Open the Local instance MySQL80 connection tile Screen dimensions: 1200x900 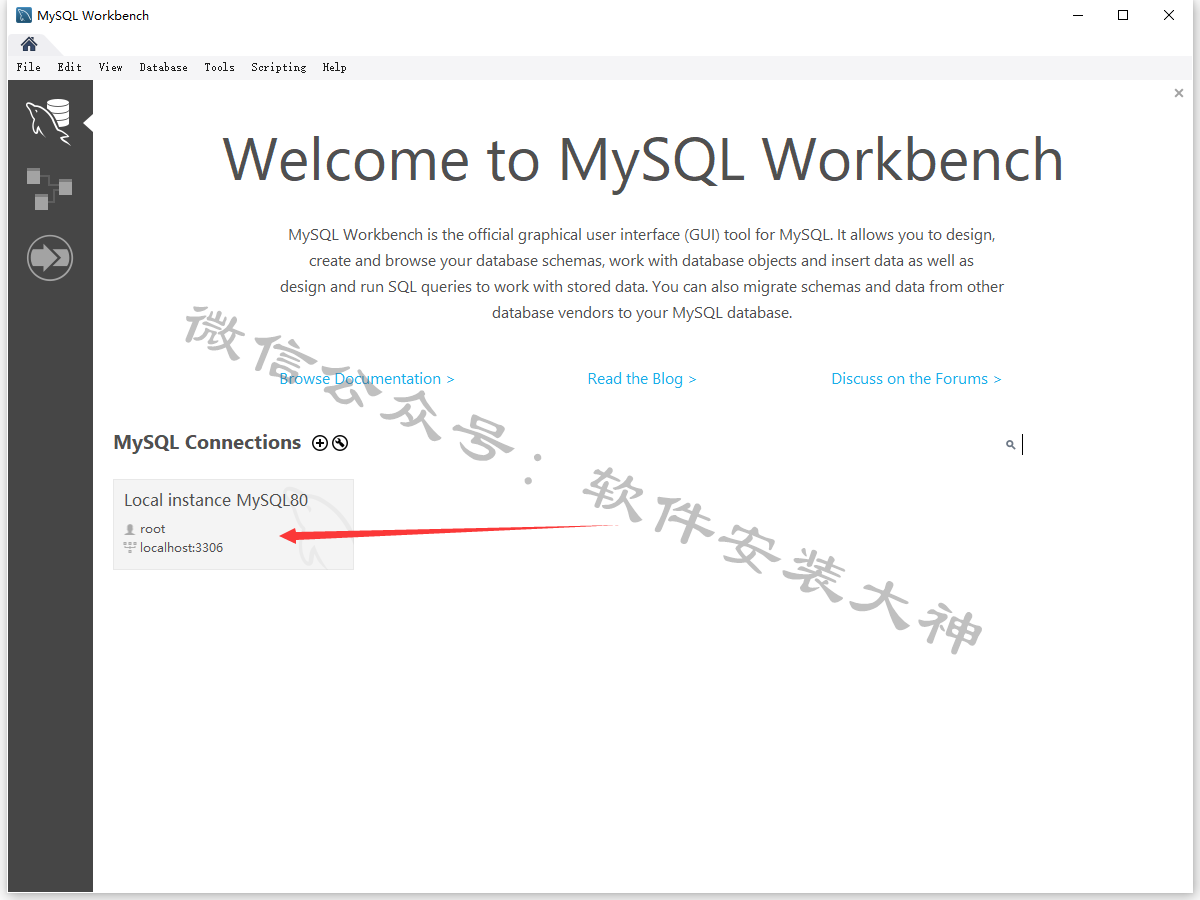(x=233, y=524)
